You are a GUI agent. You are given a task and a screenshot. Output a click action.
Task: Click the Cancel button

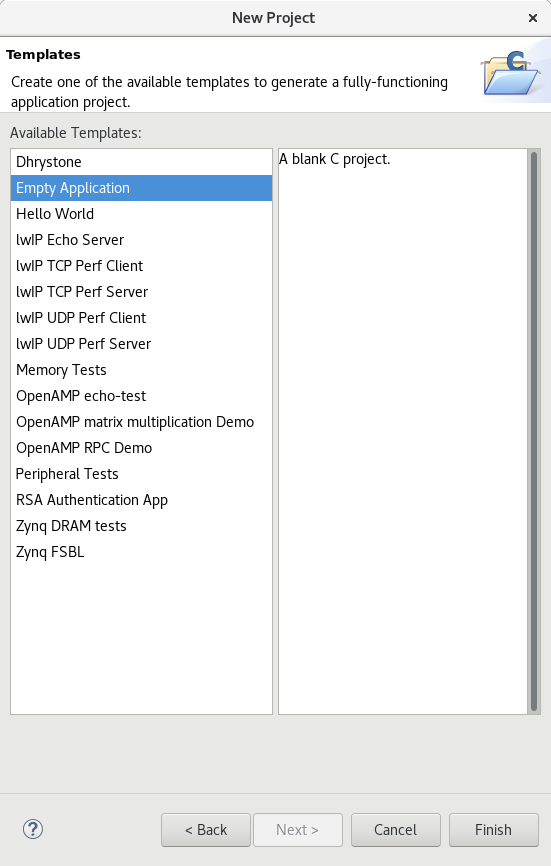click(x=395, y=830)
